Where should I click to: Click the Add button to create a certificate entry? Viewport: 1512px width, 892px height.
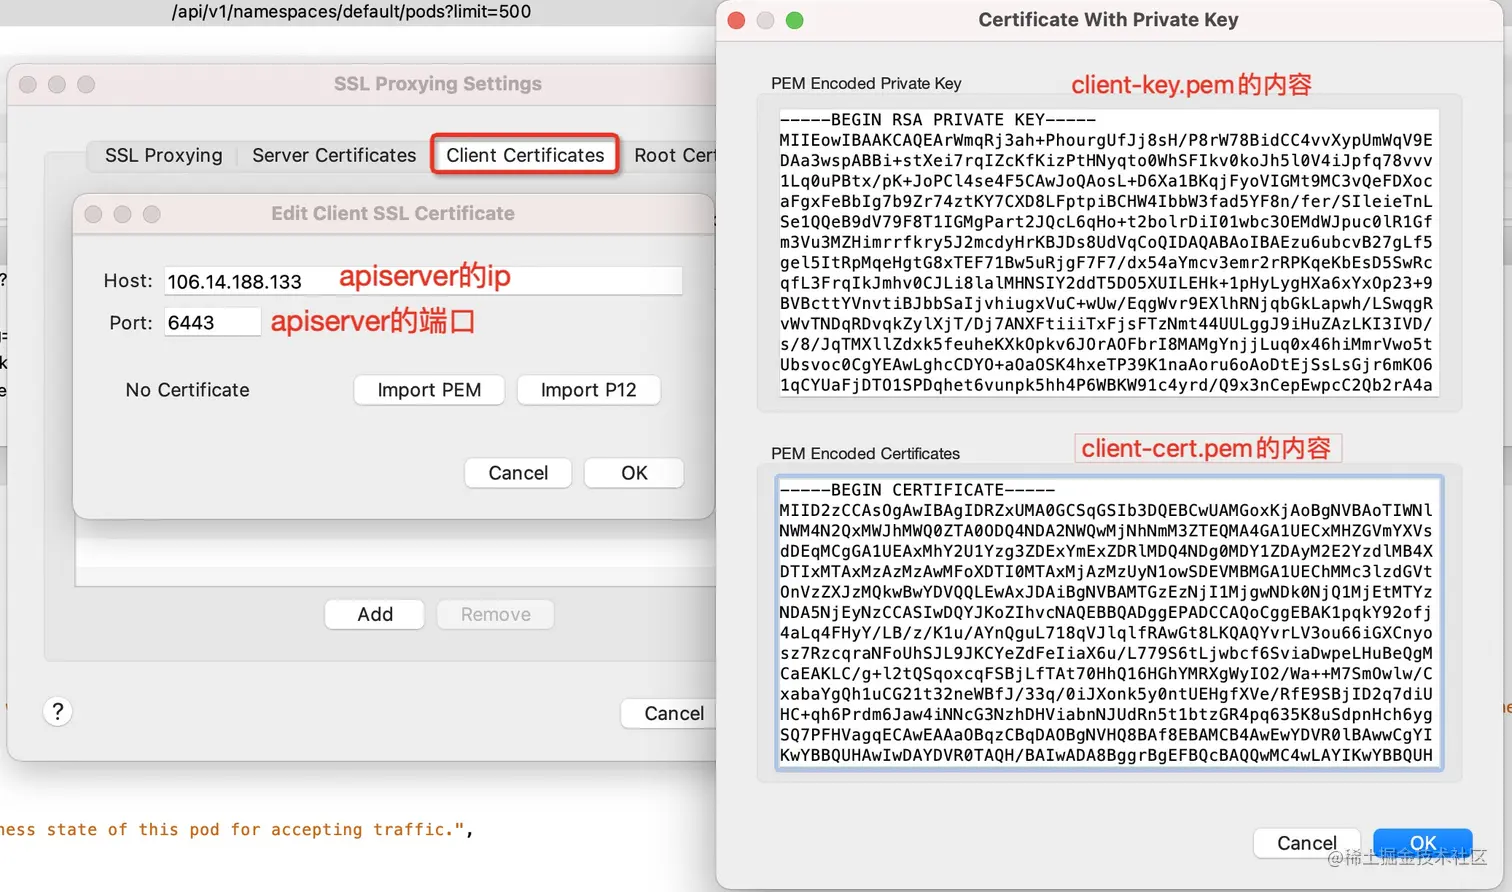[x=374, y=615]
